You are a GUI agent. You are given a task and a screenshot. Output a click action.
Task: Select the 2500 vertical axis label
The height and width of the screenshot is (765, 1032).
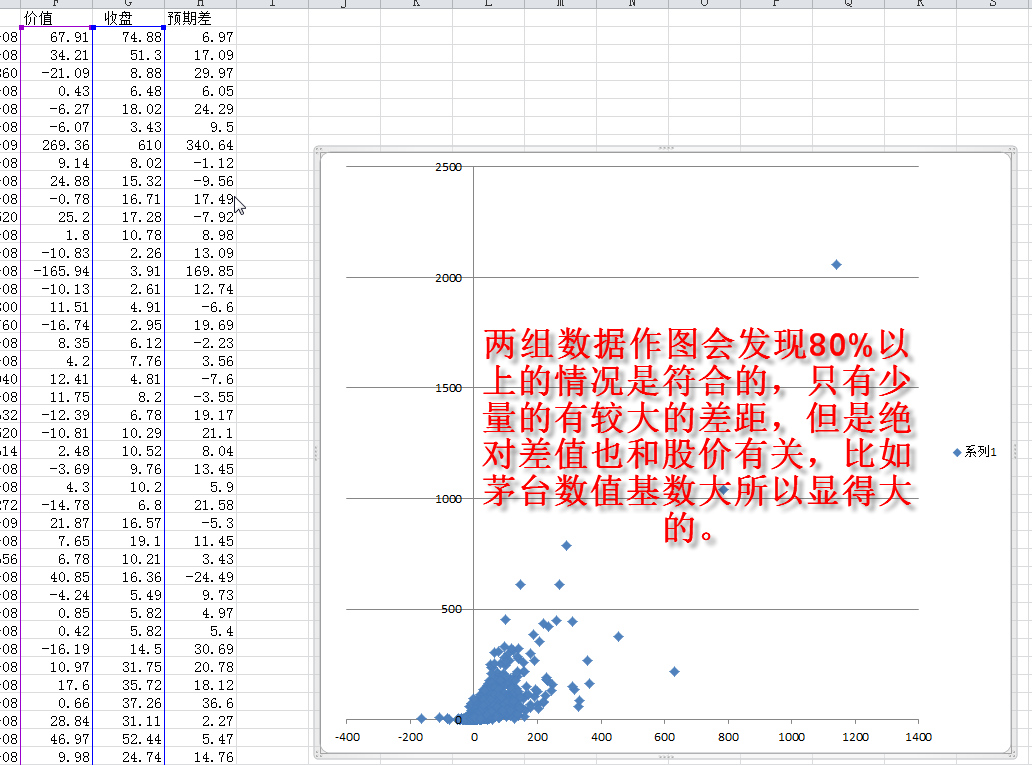(450, 167)
